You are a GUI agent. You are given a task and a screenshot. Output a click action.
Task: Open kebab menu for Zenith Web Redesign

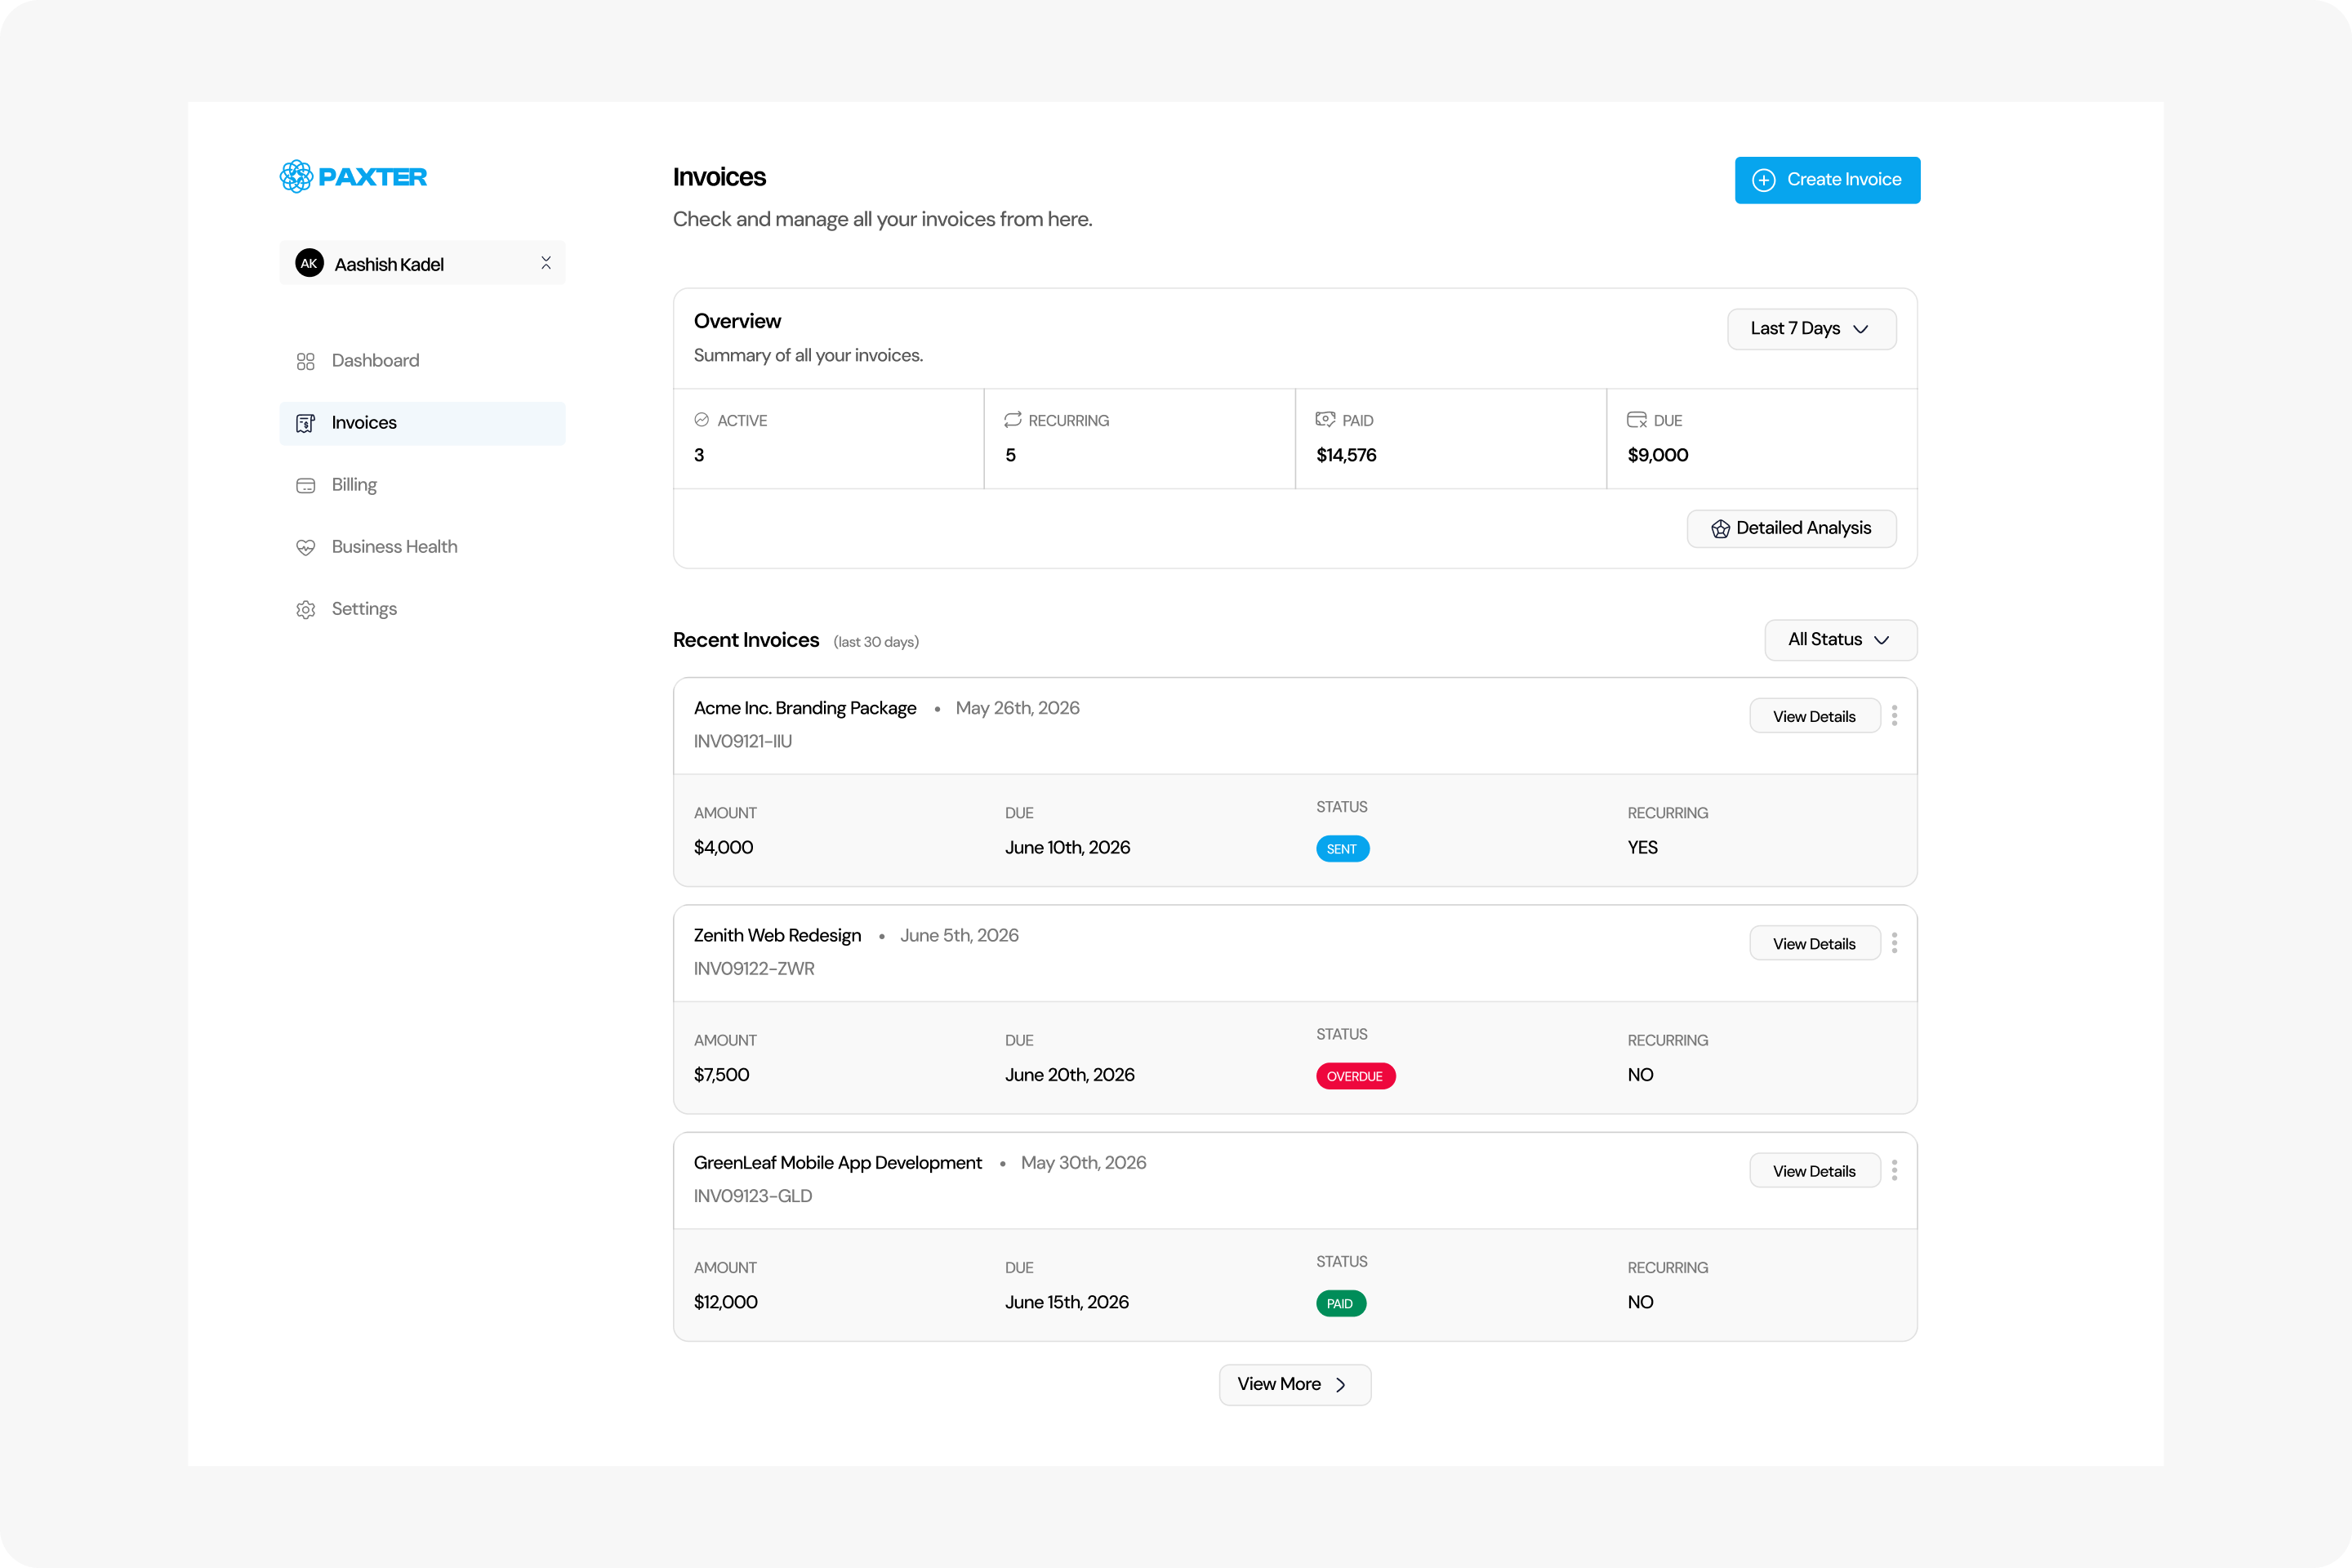point(1894,943)
